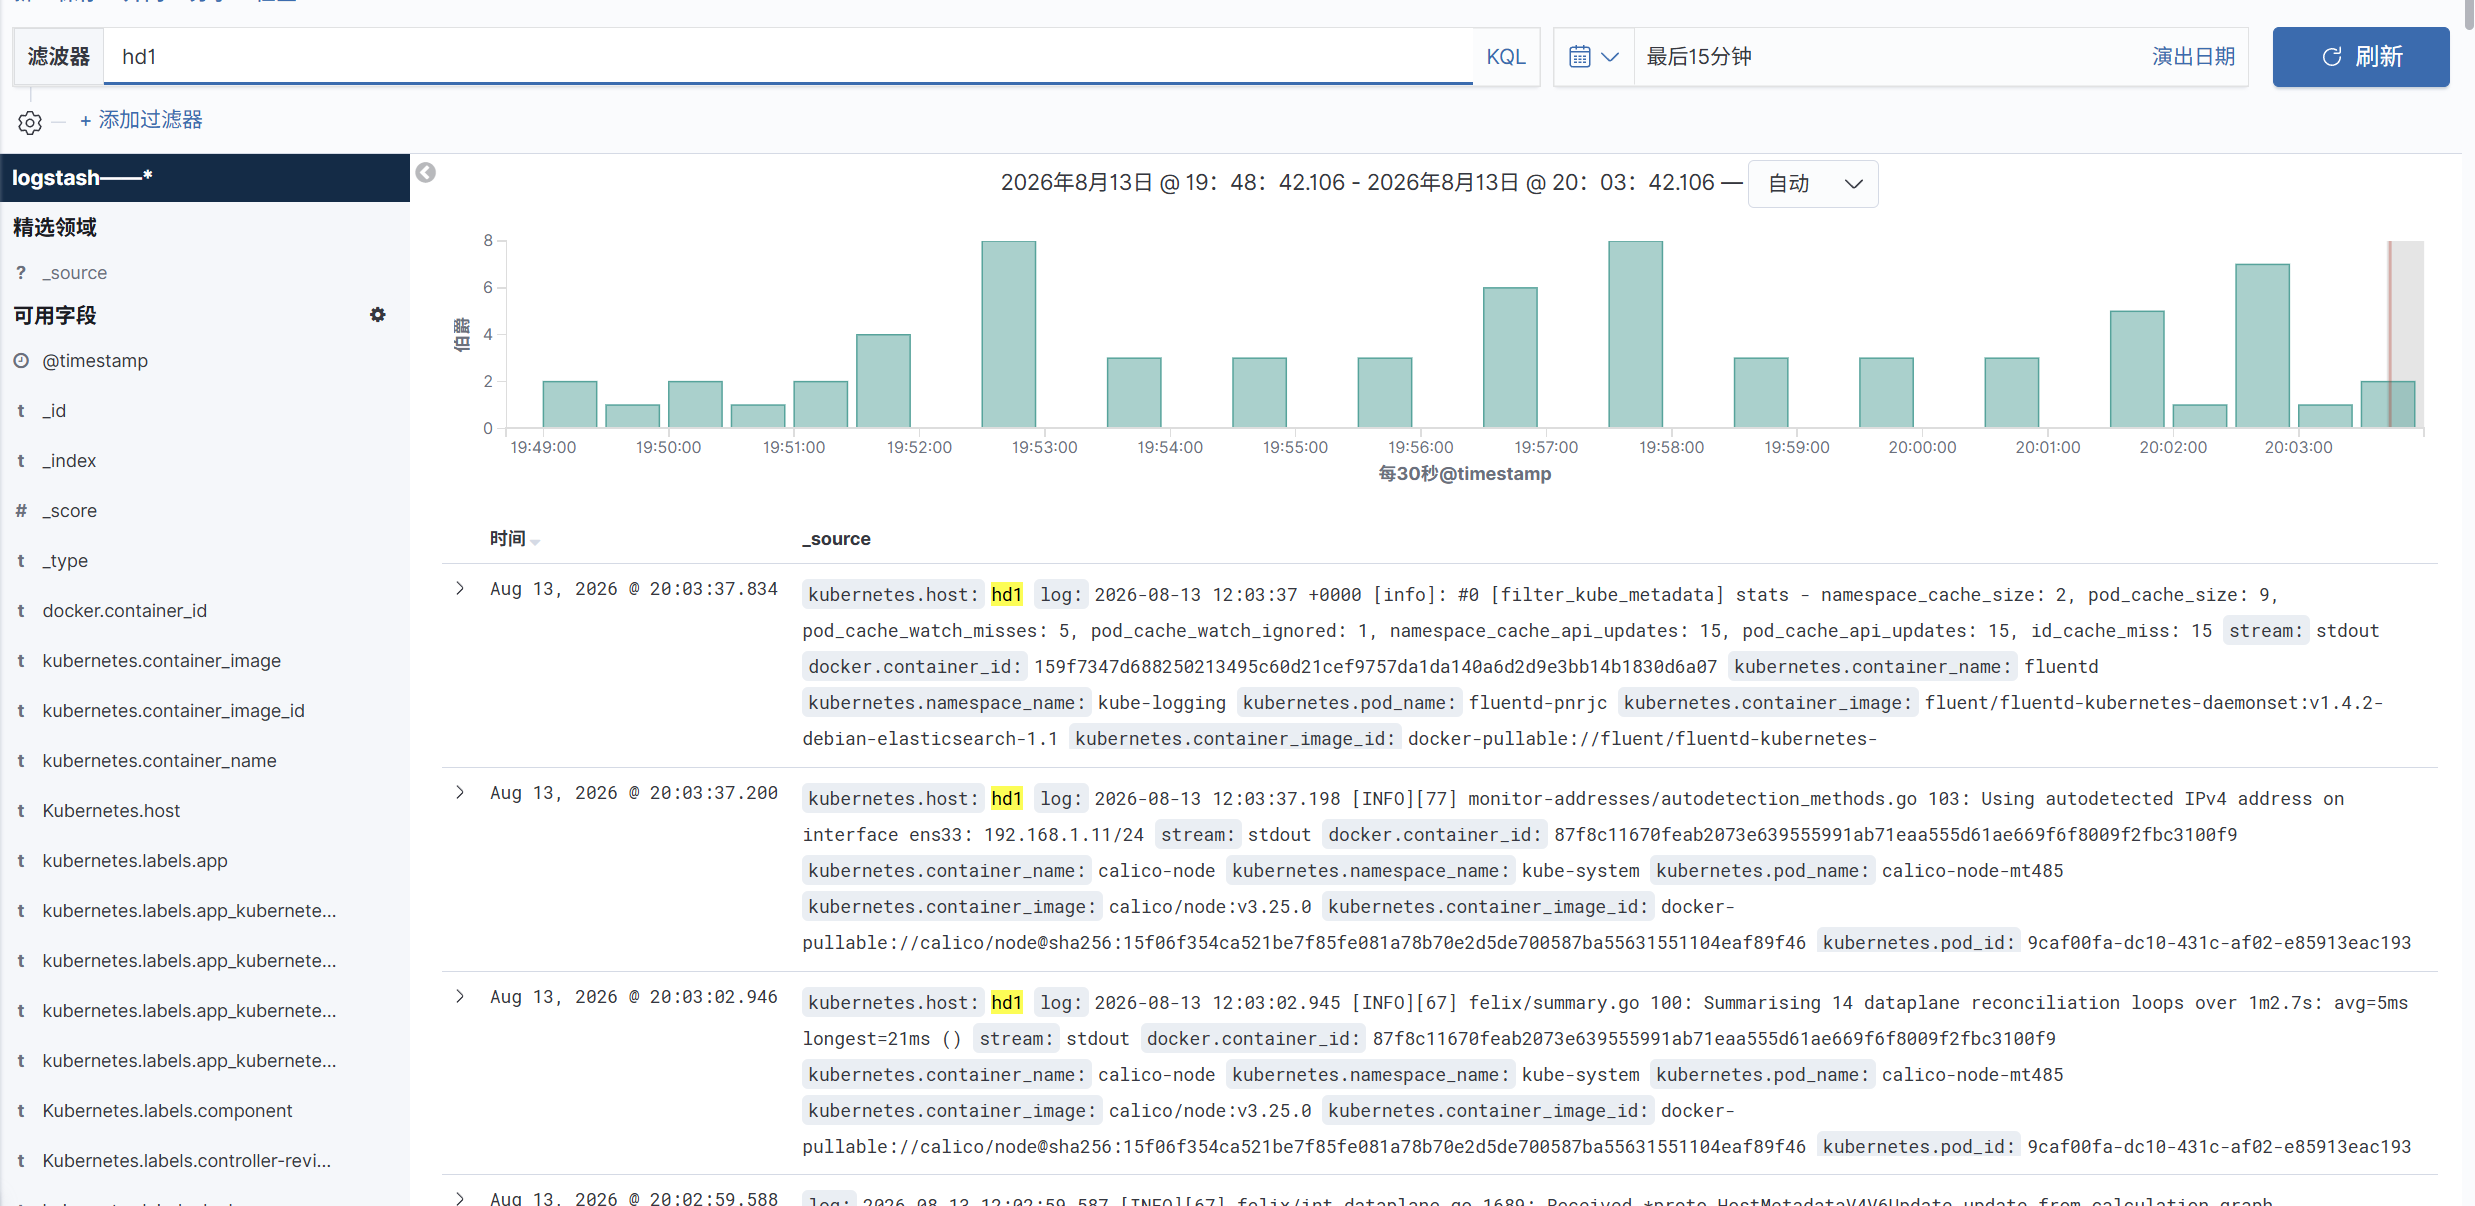The image size is (2475, 1206).
Task: Click the 最后15分钟 time range
Action: [x=1698, y=57]
